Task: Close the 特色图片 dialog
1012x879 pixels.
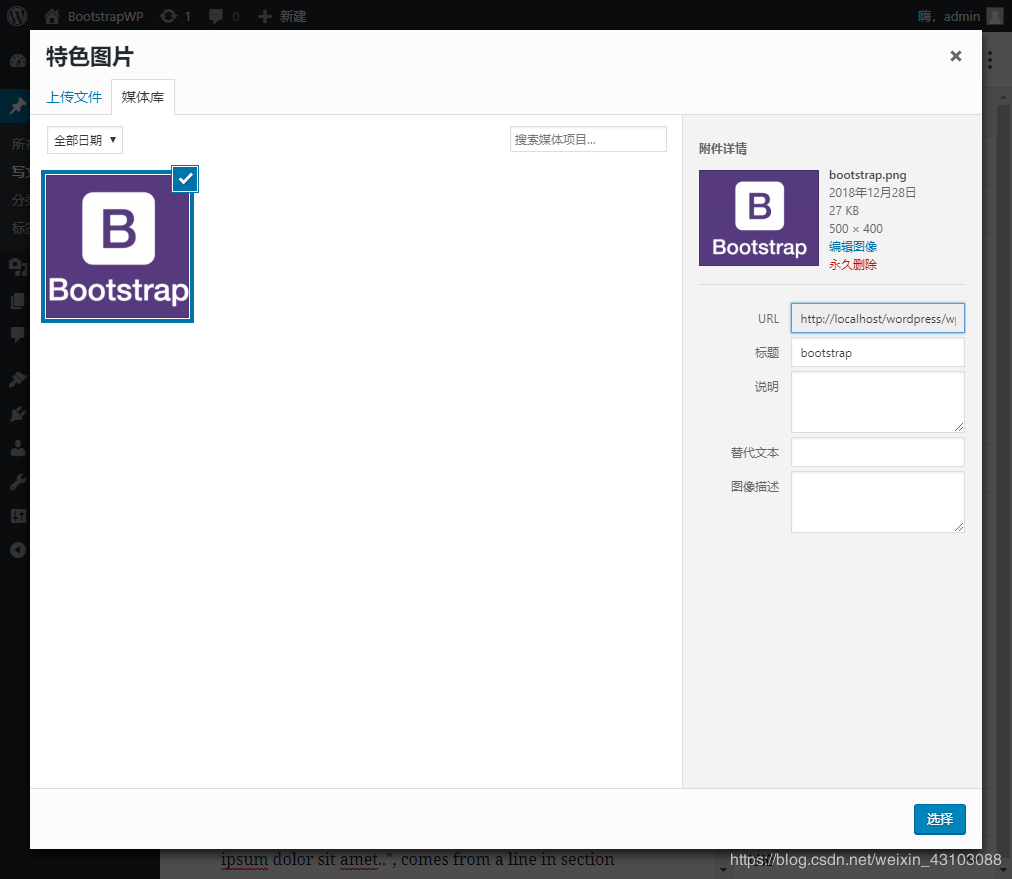Action: pyautogui.click(x=956, y=56)
